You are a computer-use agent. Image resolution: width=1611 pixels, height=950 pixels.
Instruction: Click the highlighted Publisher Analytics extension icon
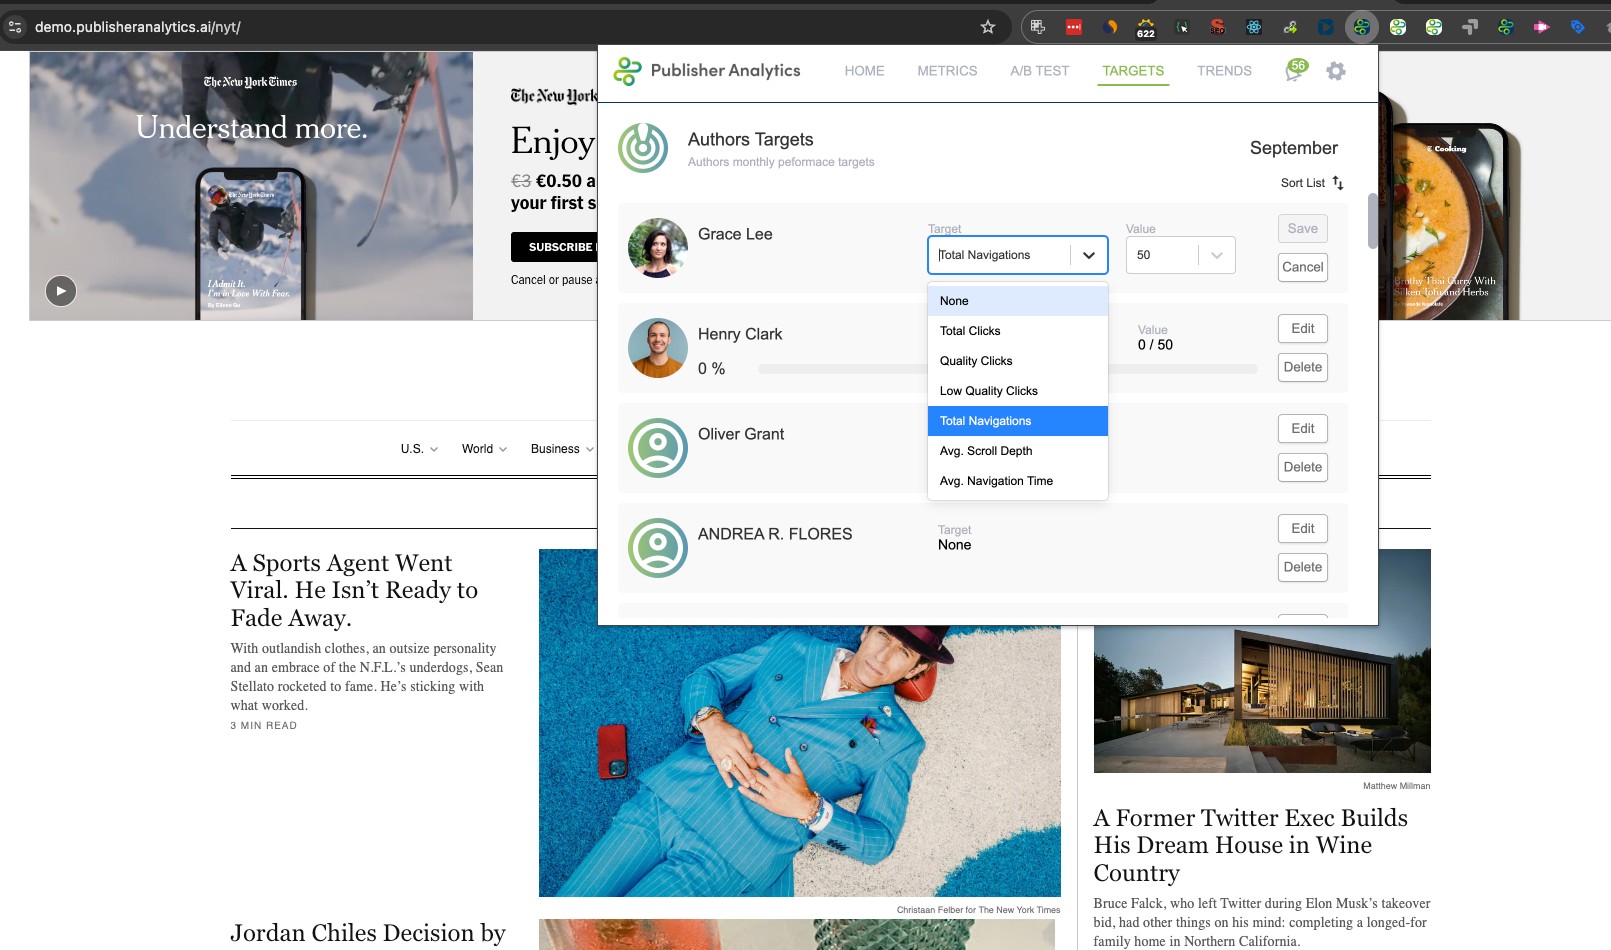[1362, 27]
